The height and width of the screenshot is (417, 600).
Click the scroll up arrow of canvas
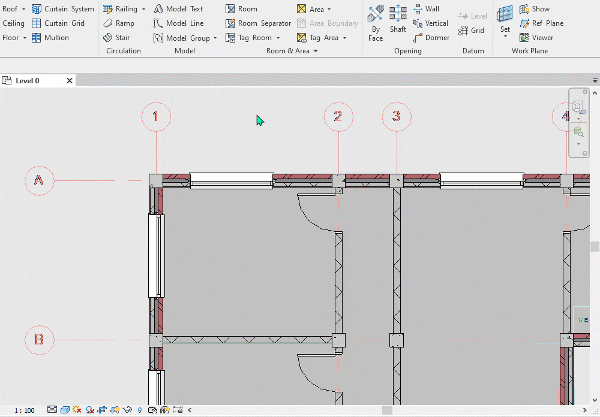[x=595, y=93]
